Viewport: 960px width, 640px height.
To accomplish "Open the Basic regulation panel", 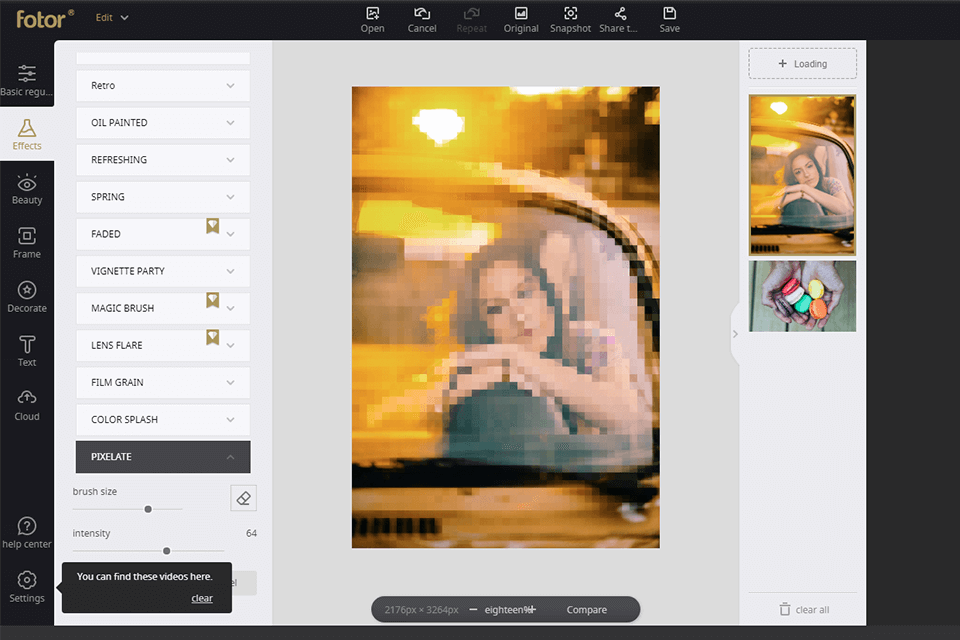I will point(27,80).
